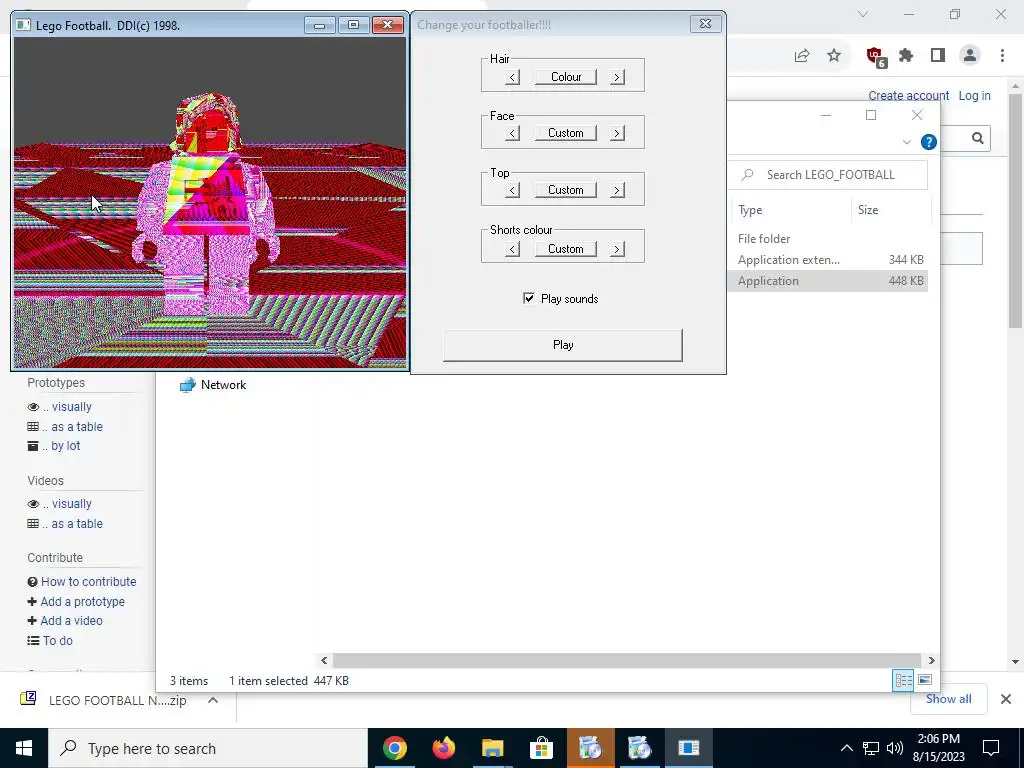Open Chrome profile avatar icon

click(970, 56)
